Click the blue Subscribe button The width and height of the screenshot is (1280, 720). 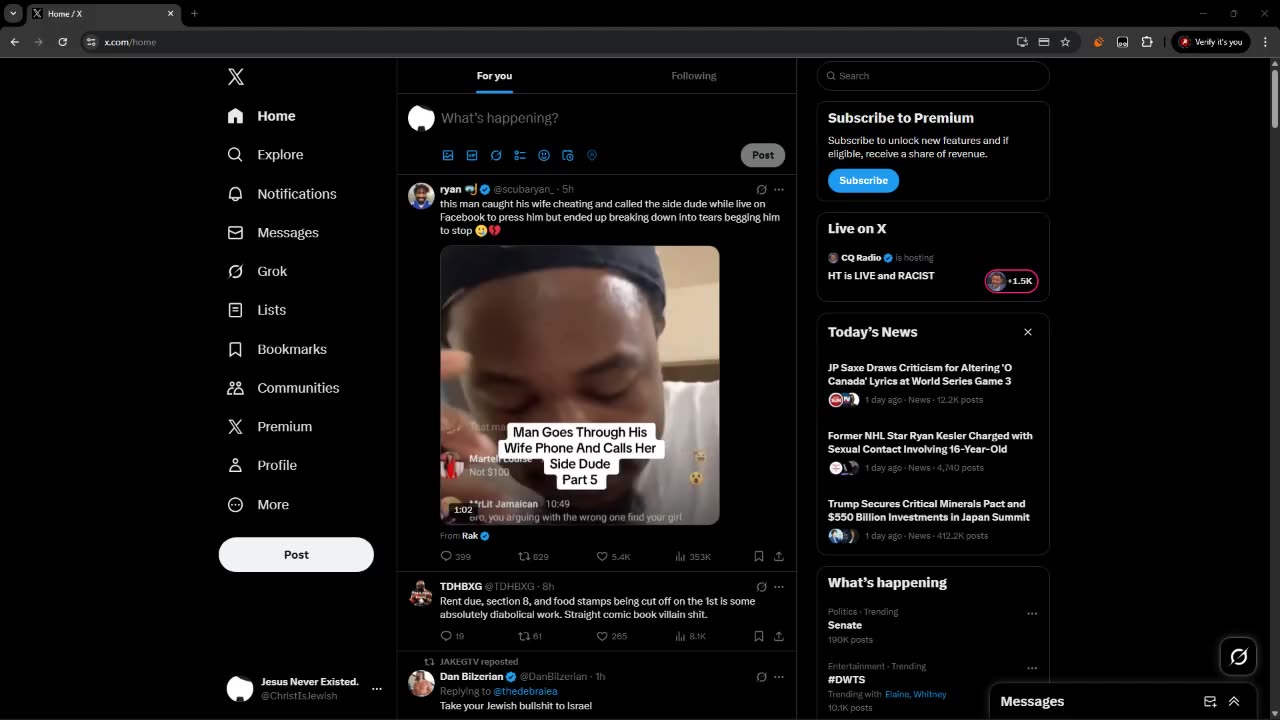pos(863,181)
